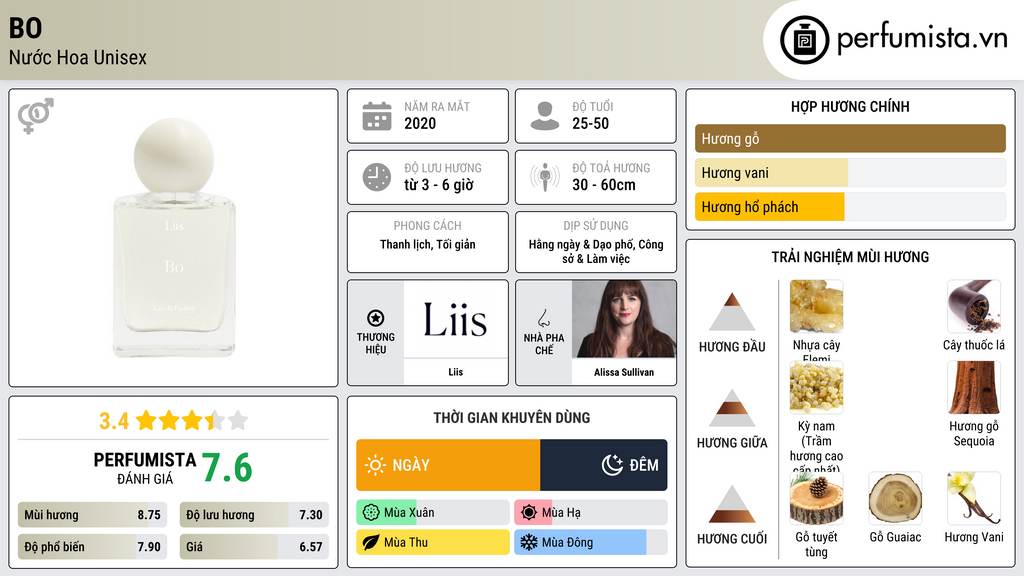Click the Hợp hương chính heading
This screenshot has height=576, width=1024.
850,106
